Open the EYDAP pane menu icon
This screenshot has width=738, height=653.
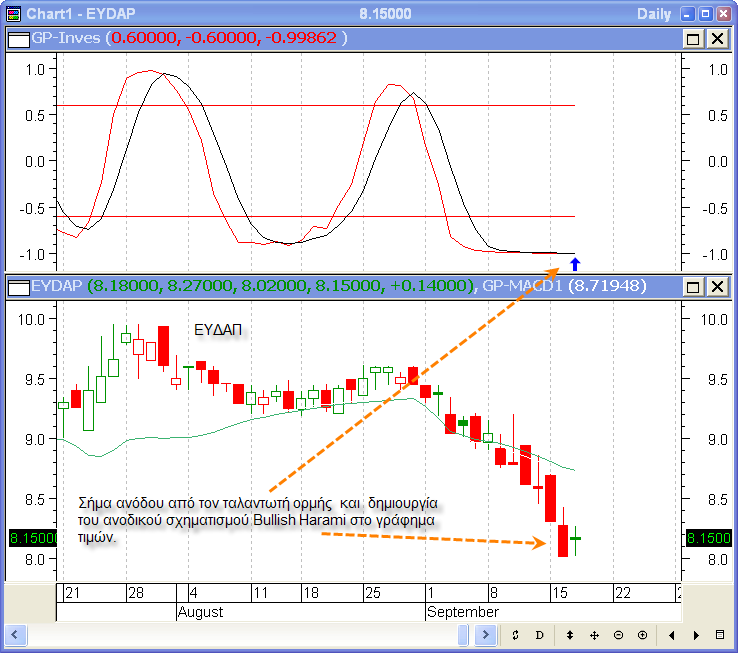pos(18,287)
